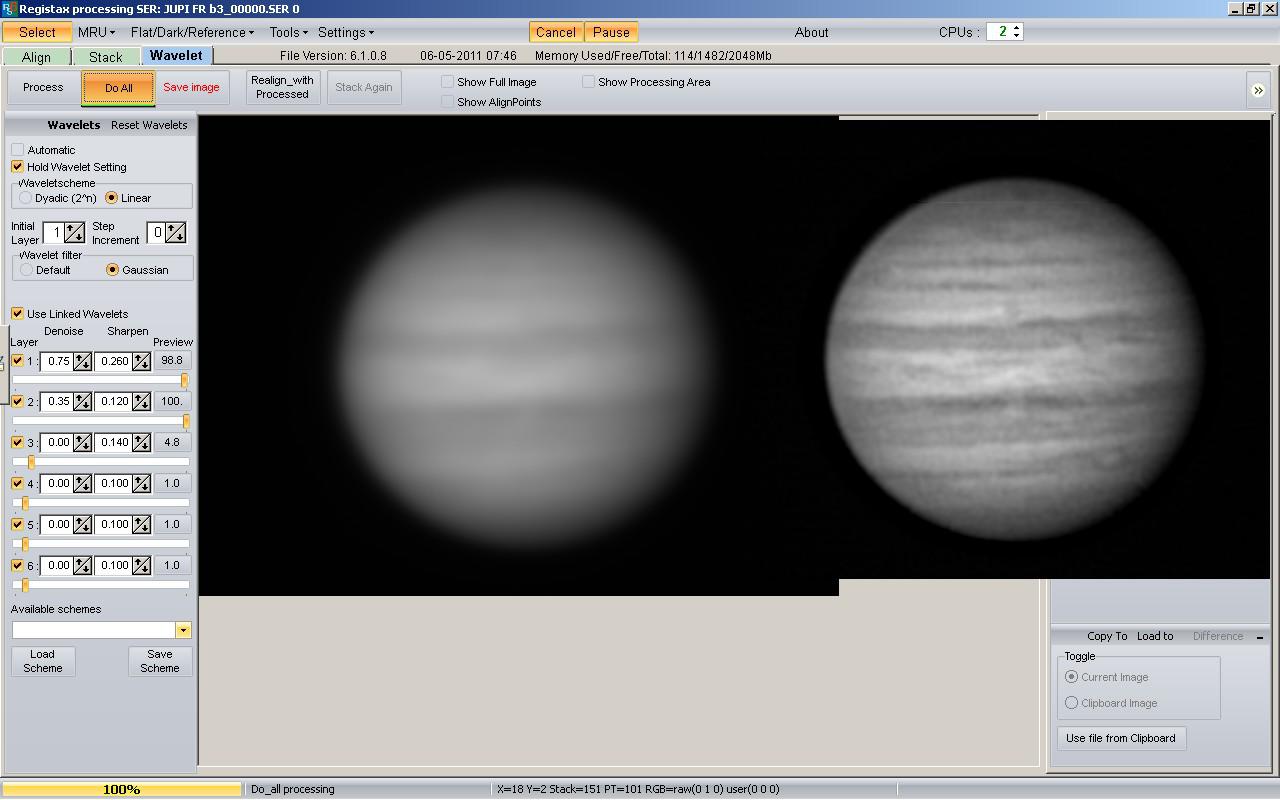Screen dimensions: 1280x800
Task: Cancel the current processing
Action: coord(556,32)
